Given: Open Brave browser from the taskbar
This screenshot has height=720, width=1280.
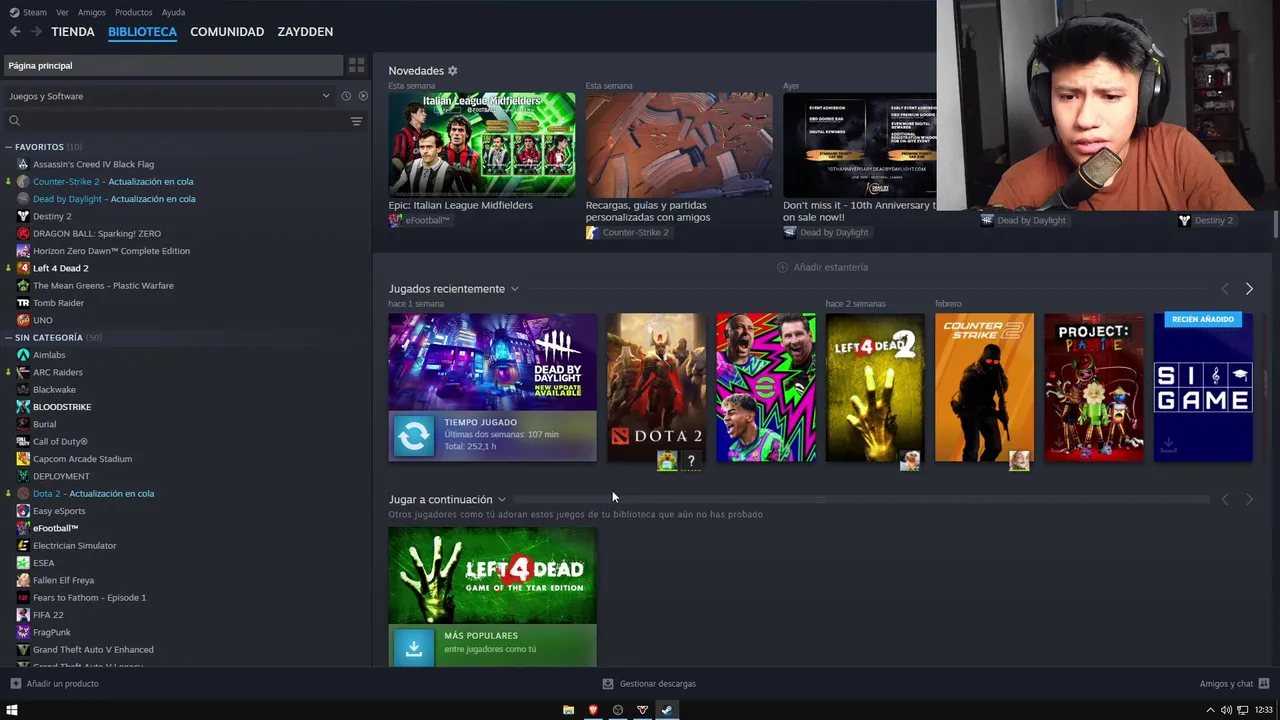Looking at the screenshot, I should pyautogui.click(x=593, y=710).
